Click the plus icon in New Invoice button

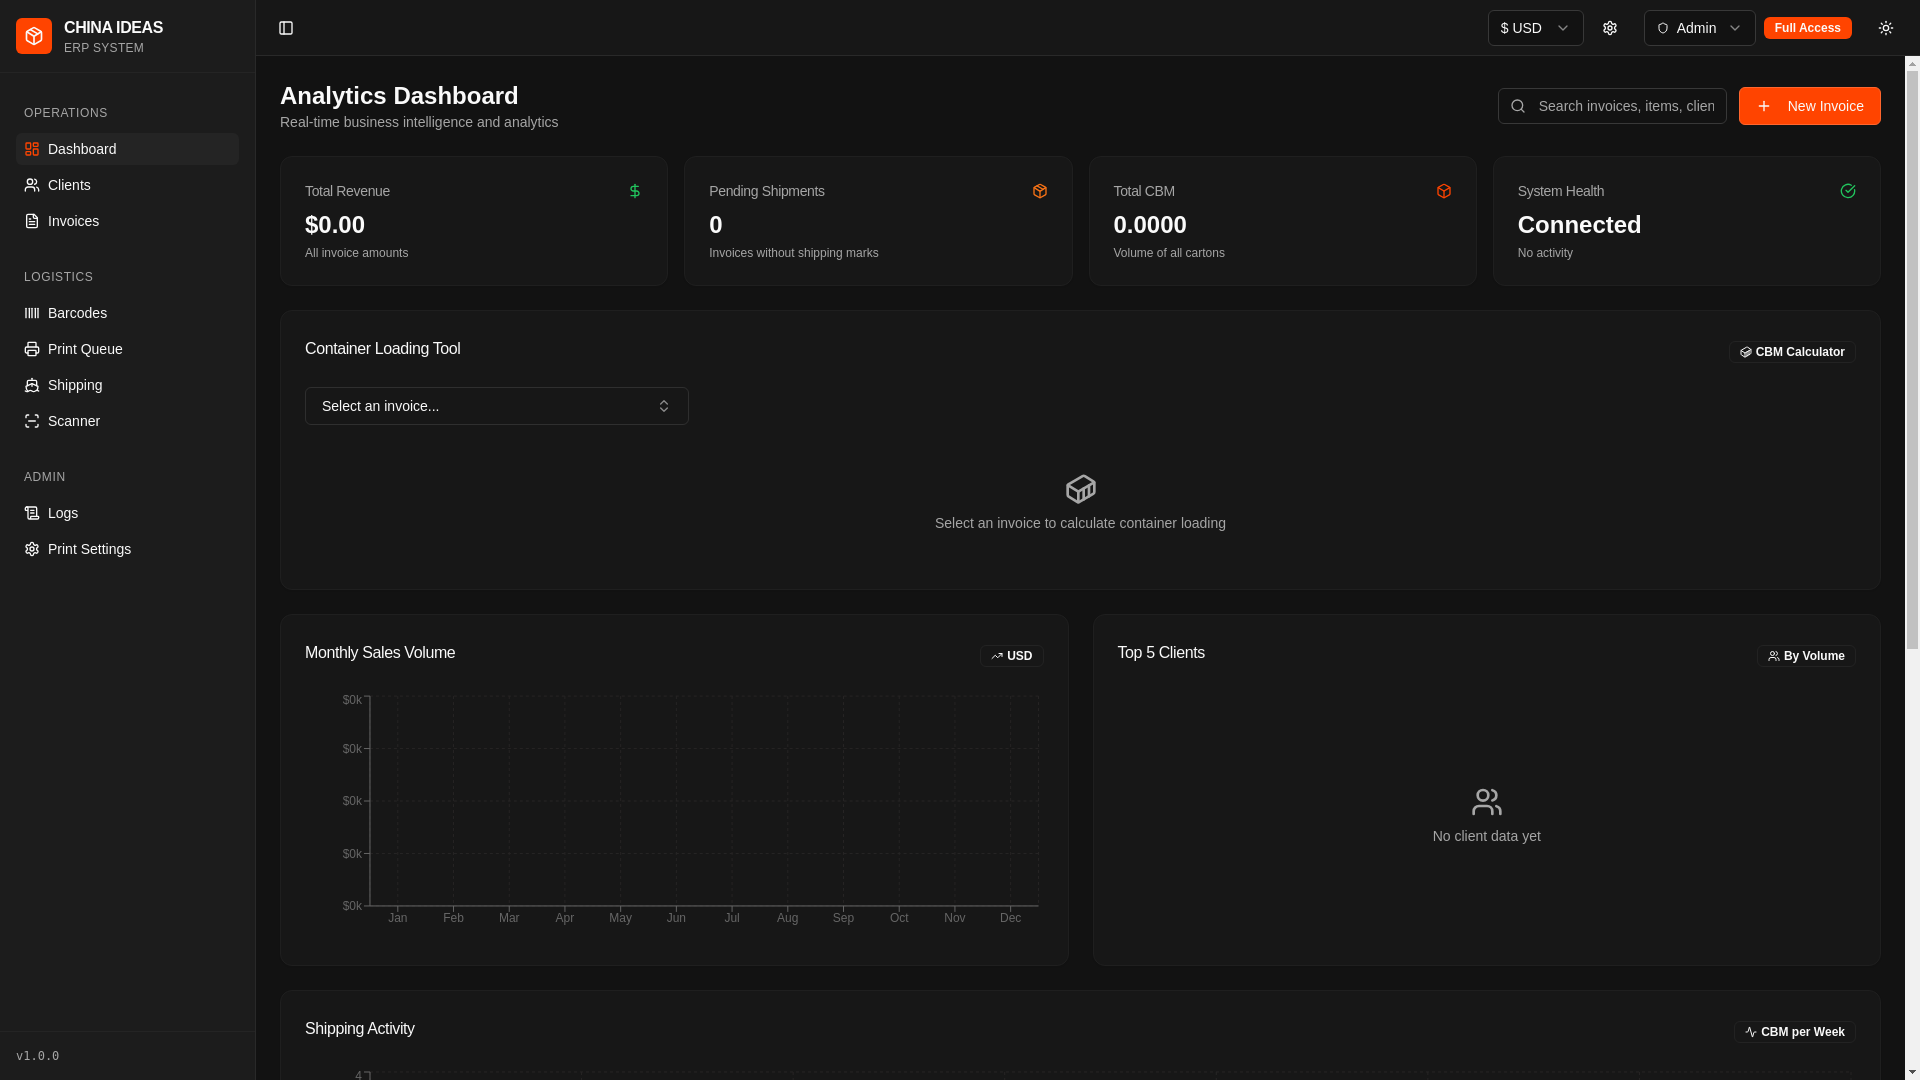1764,106
